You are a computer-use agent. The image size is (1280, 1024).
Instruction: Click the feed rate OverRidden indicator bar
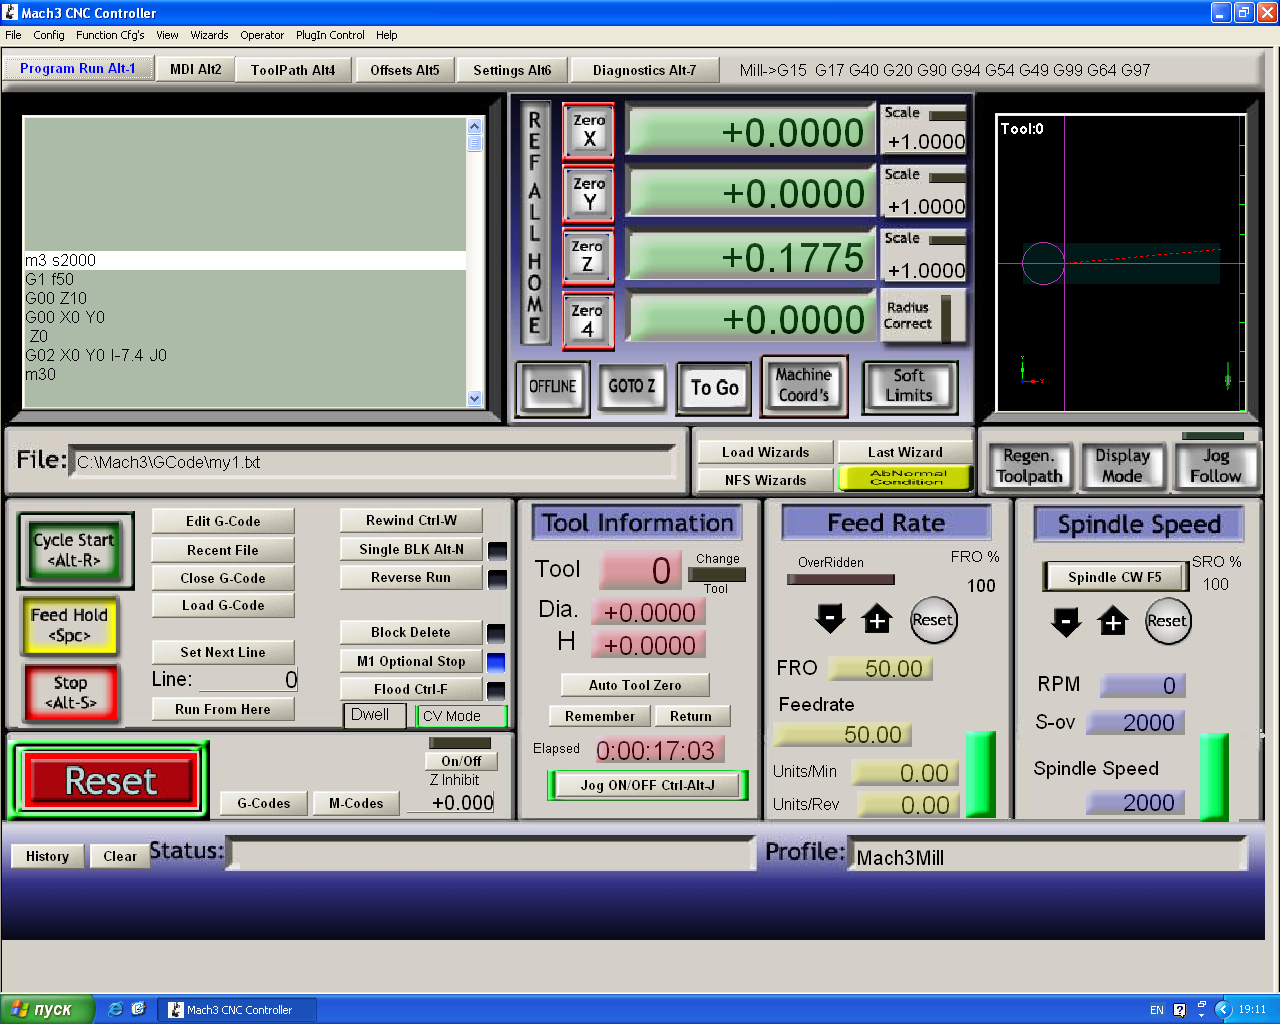[x=840, y=579]
